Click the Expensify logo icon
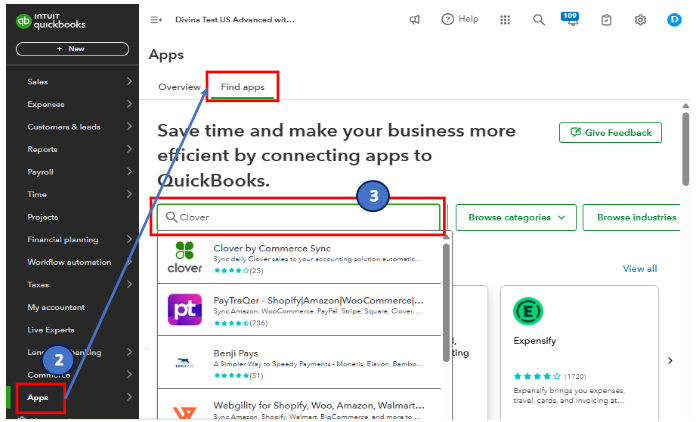The height and width of the screenshot is (422, 699). coord(528,311)
